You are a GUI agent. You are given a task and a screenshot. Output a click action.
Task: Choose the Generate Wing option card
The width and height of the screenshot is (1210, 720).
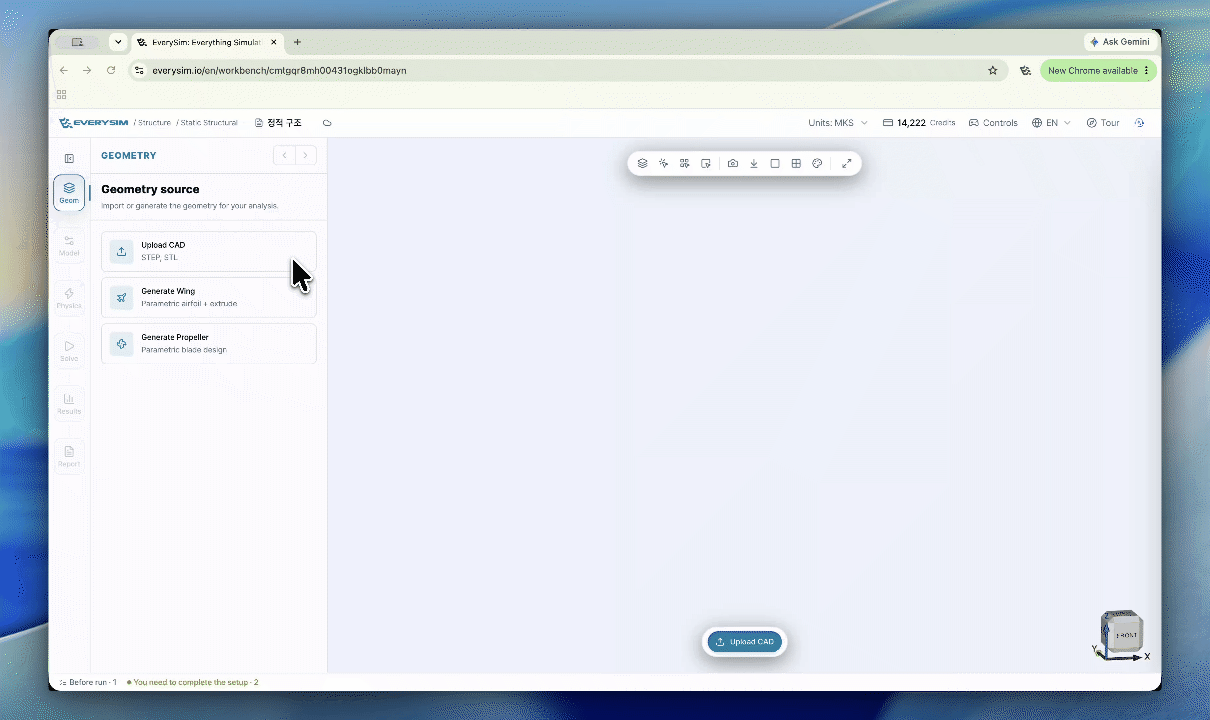[x=209, y=297]
